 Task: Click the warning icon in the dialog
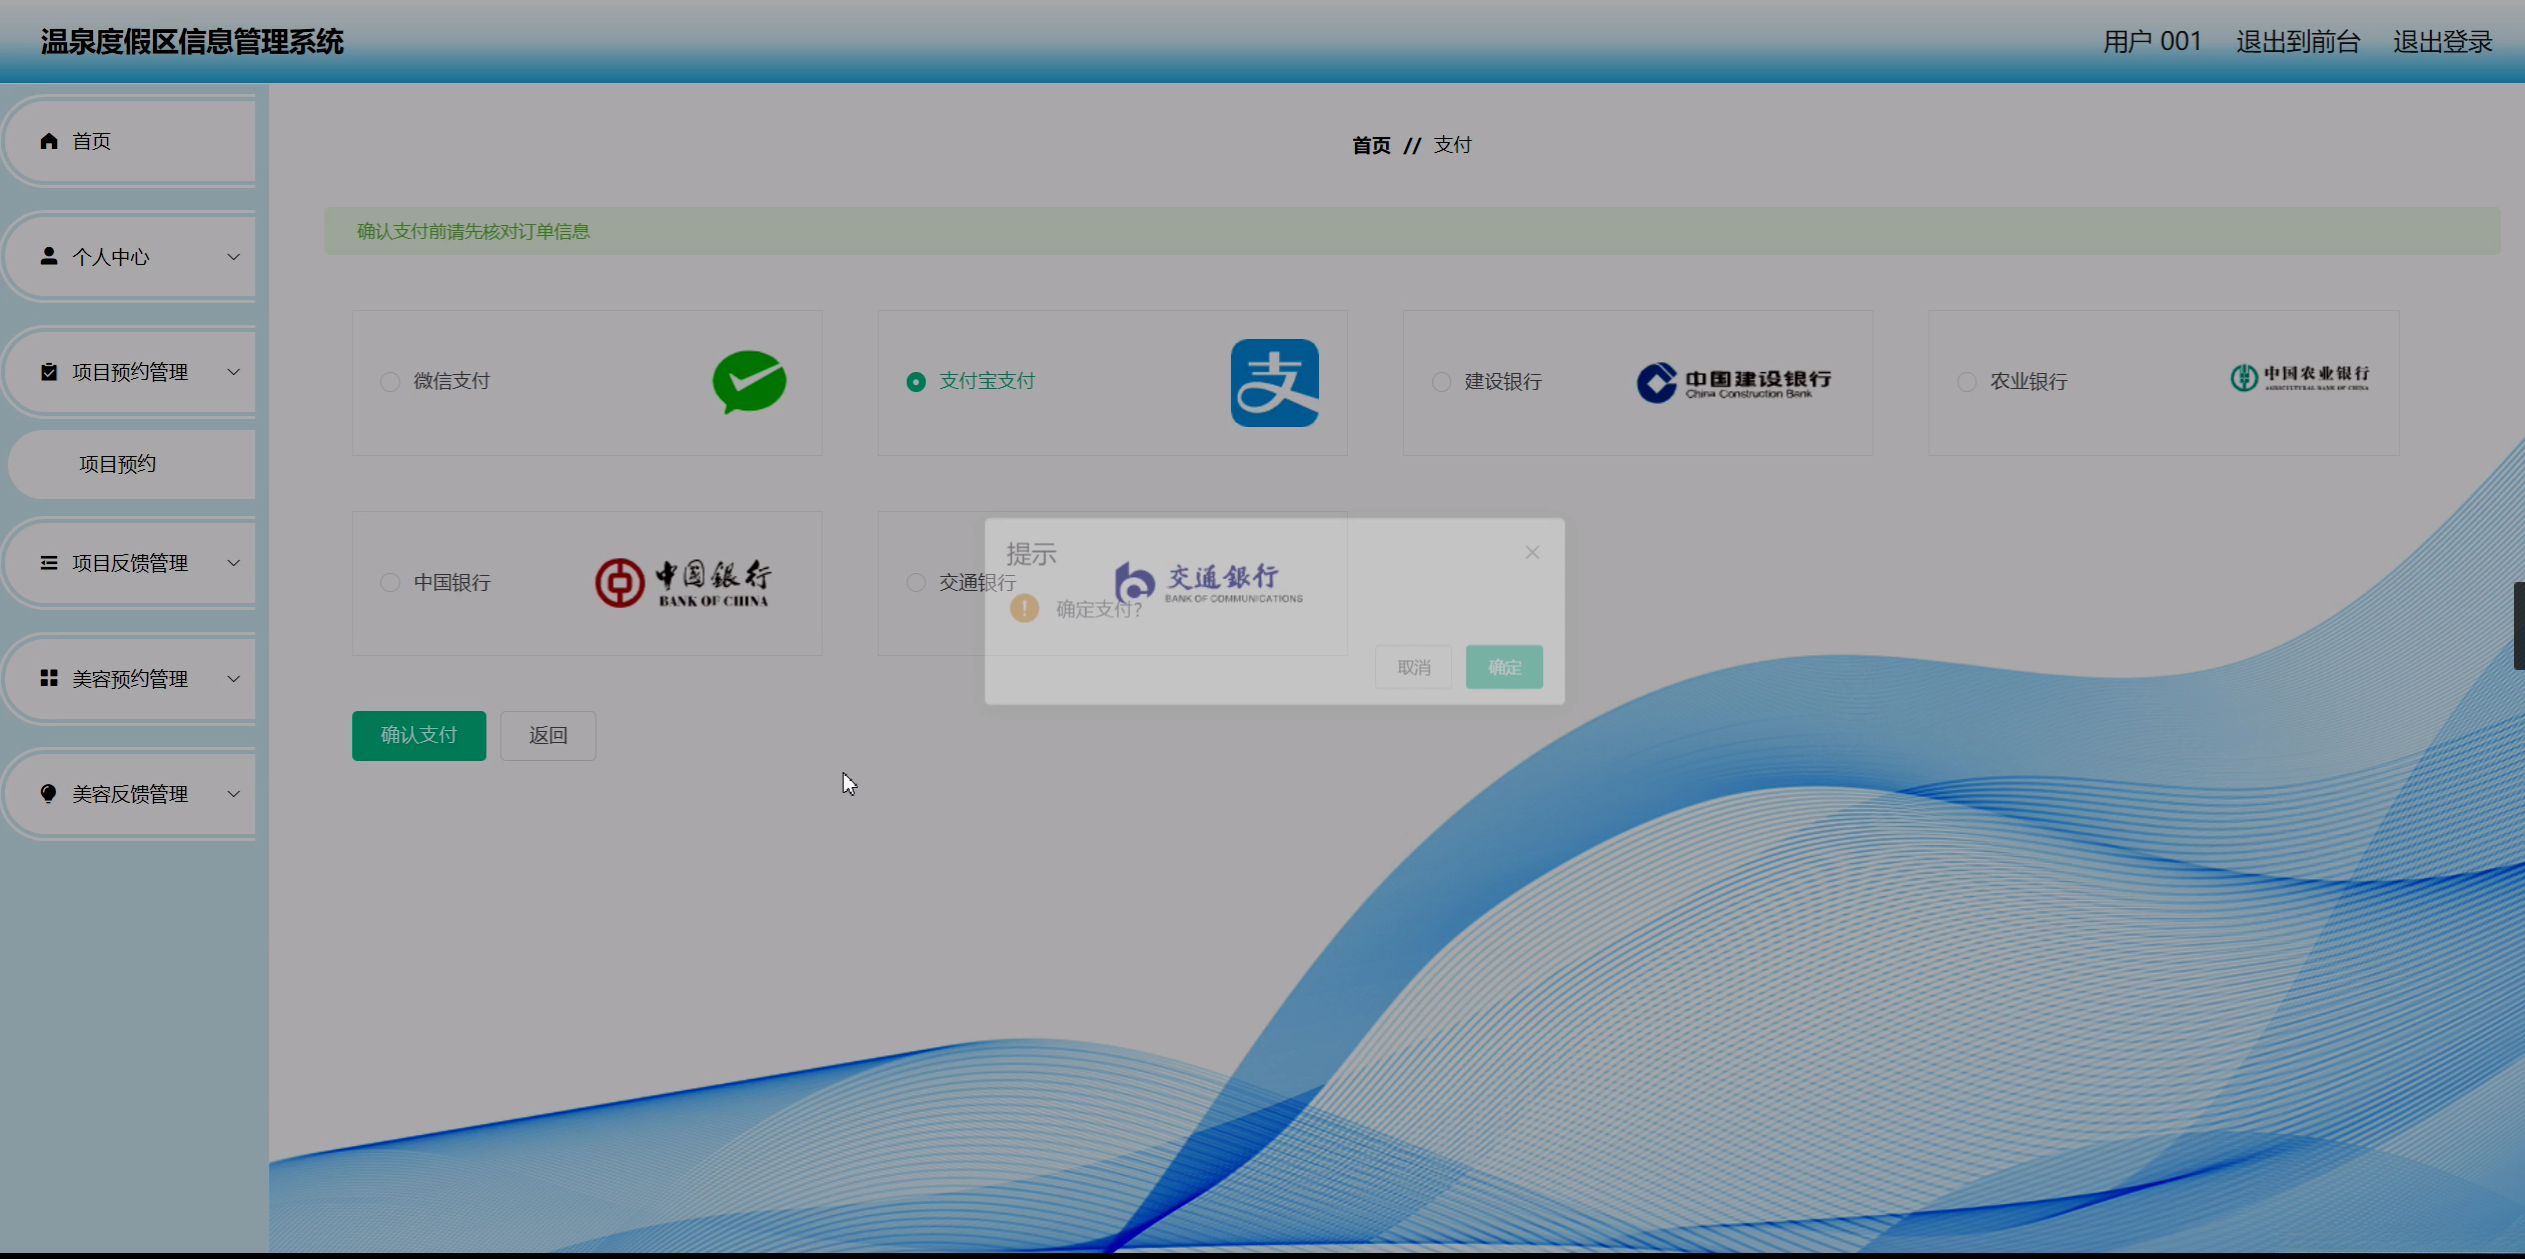(x=1024, y=608)
